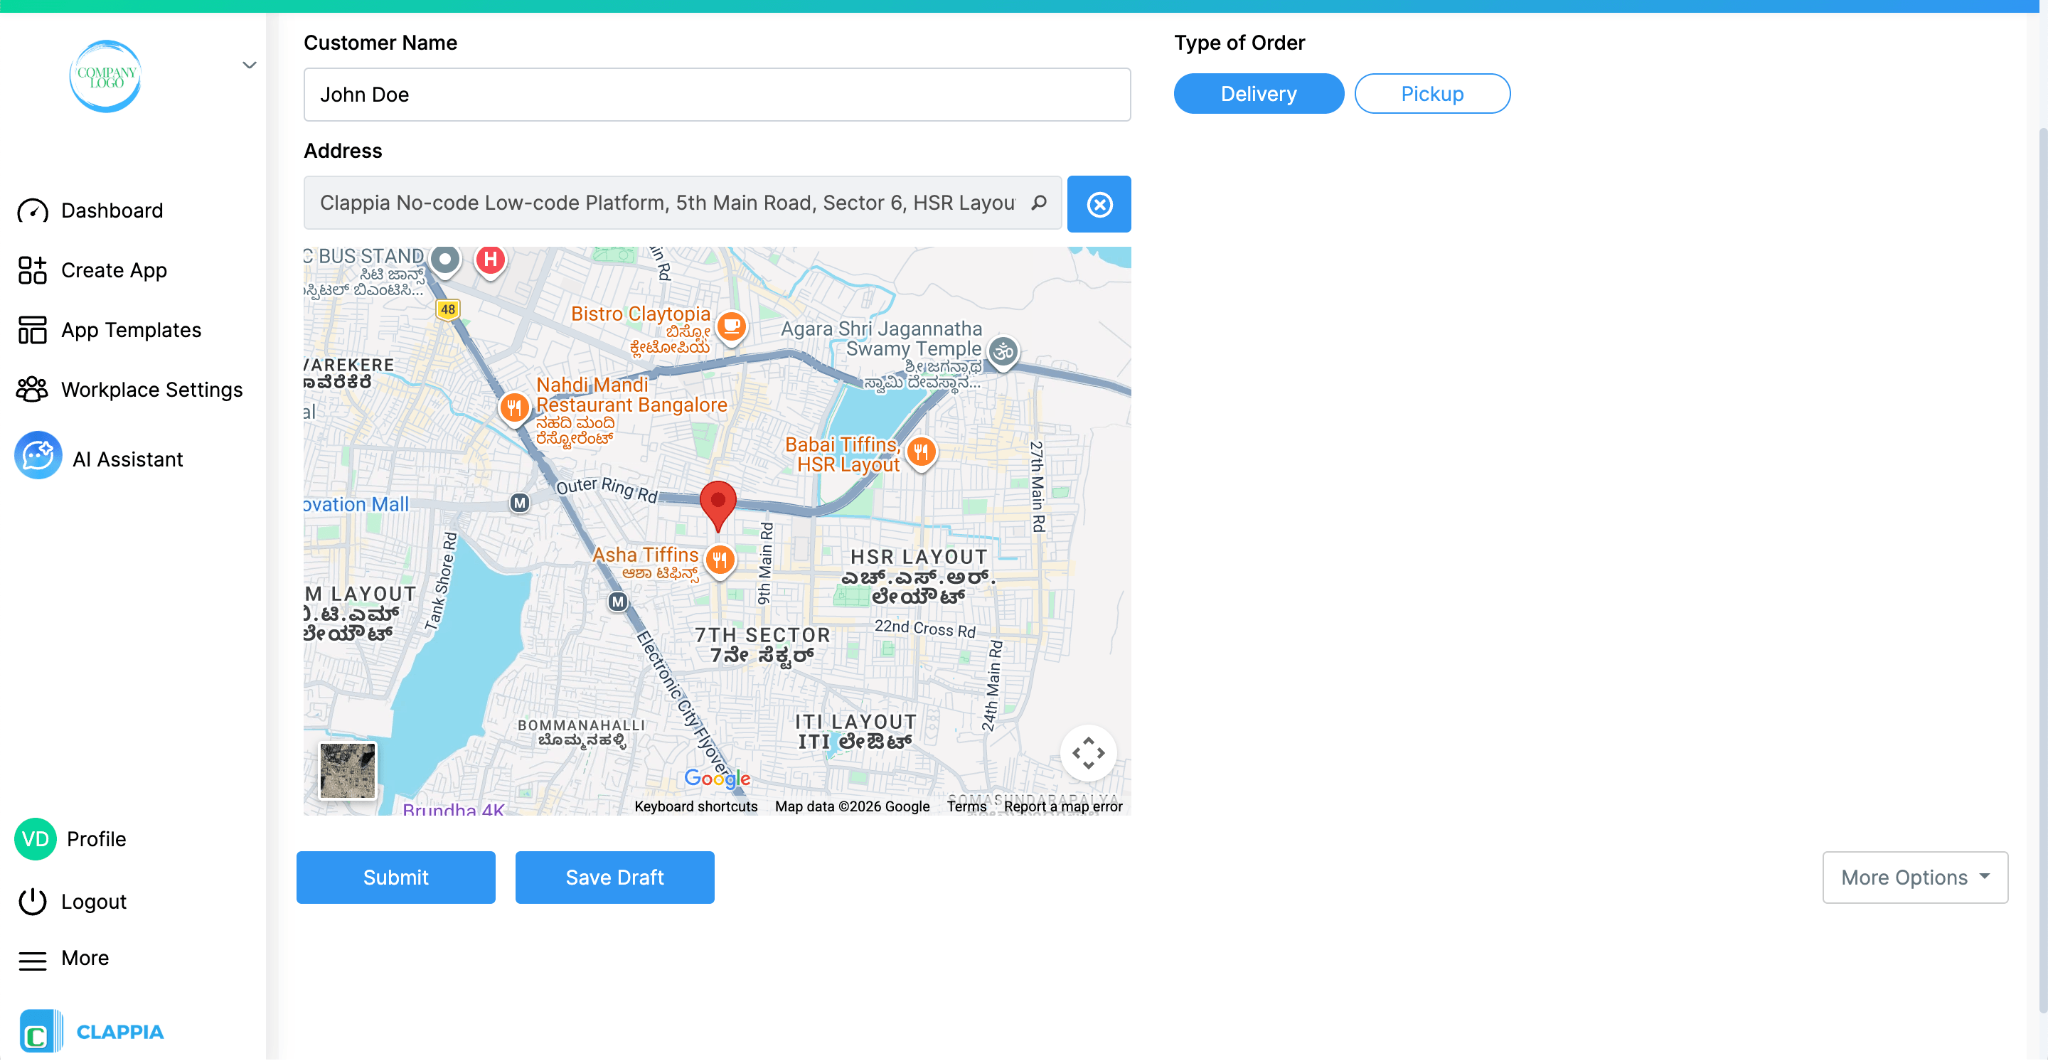Image resolution: width=2048 pixels, height=1060 pixels.
Task: Select Delivery order type
Action: 1259,94
